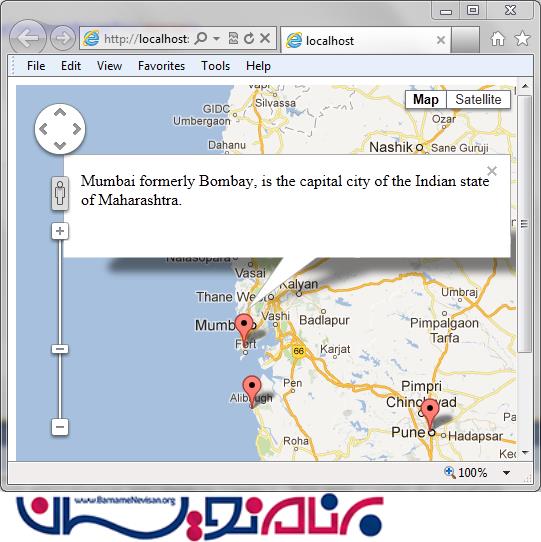Open the Tools menu

(215, 66)
